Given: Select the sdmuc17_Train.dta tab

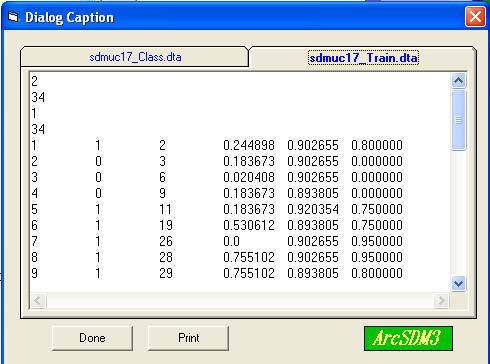Looking at the screenshot, I should click(363, 58).
